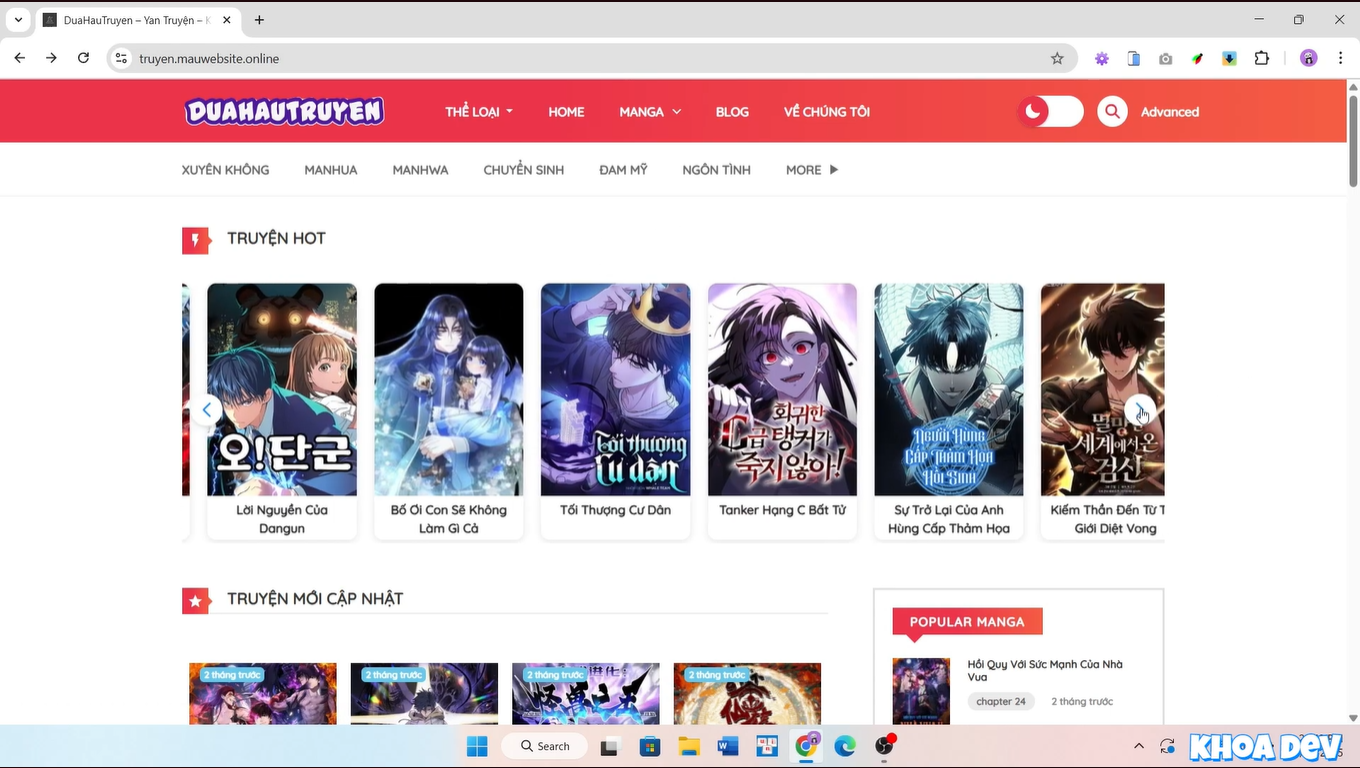Open Chrome three-dot menu
Screen dimensions: 1360x768
[1340, 59]
